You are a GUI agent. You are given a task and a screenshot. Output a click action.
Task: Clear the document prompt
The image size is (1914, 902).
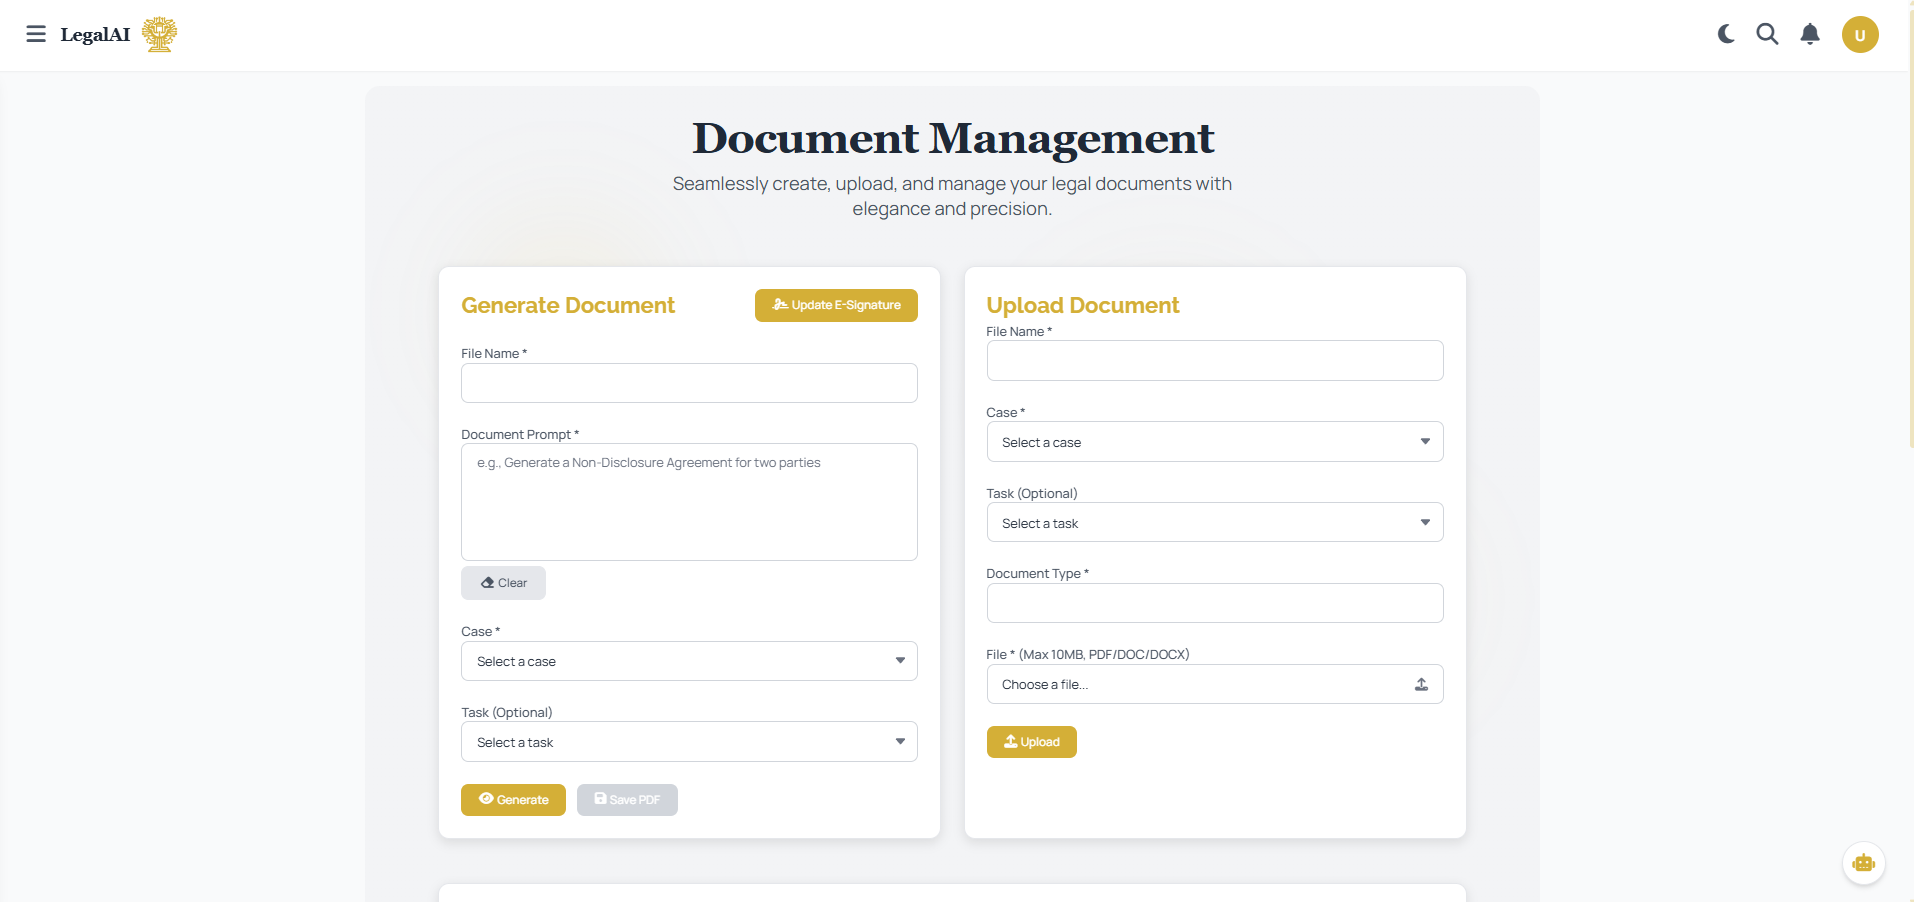tap(503, 583)
